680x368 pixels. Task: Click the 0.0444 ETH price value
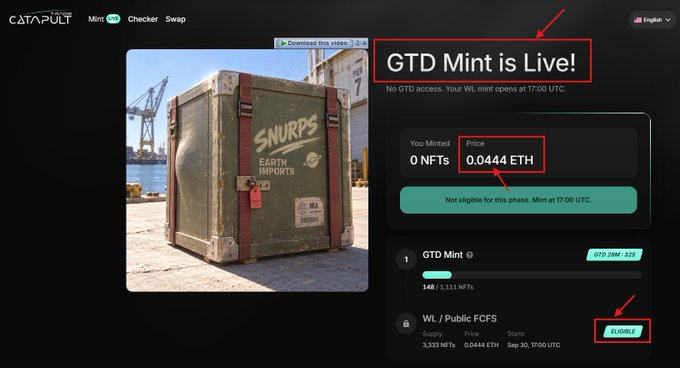500,160
